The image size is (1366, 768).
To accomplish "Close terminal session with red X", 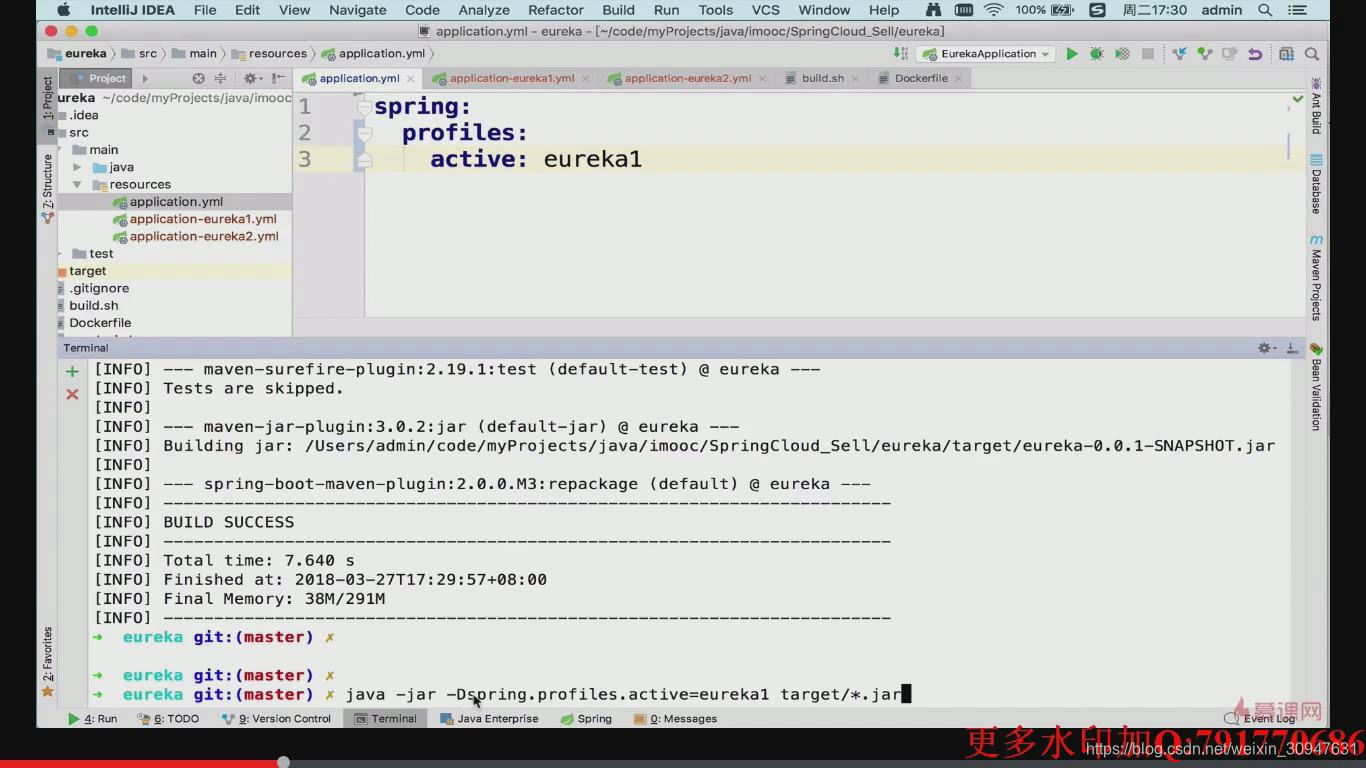I will (x=72, y=395).
